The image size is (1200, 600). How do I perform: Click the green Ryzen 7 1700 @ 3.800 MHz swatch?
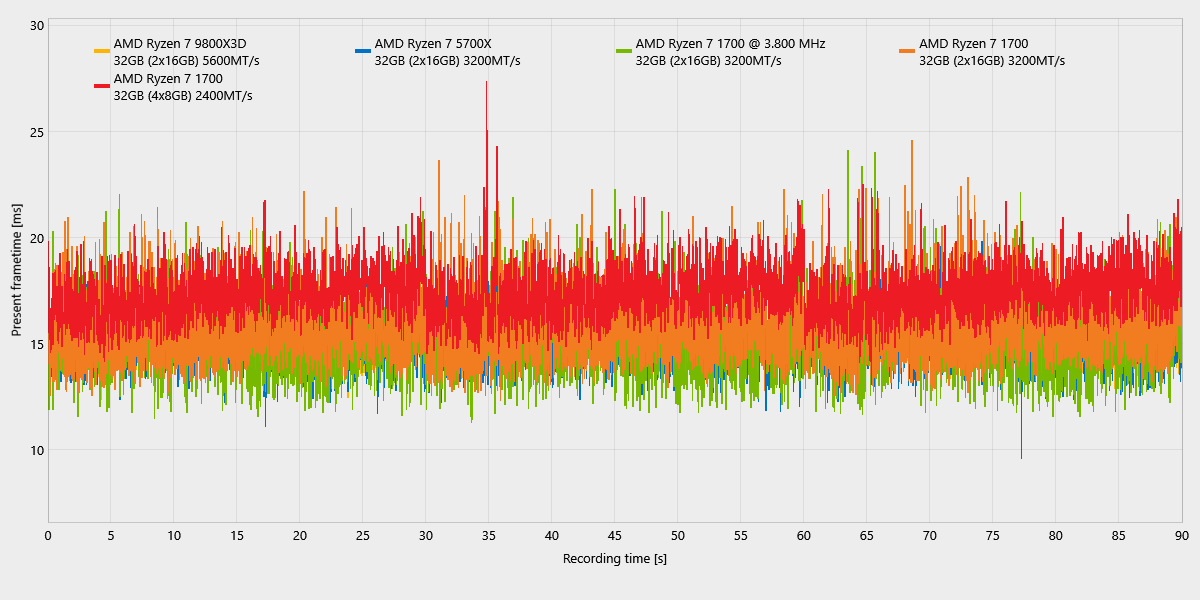[x=624, y=51]
